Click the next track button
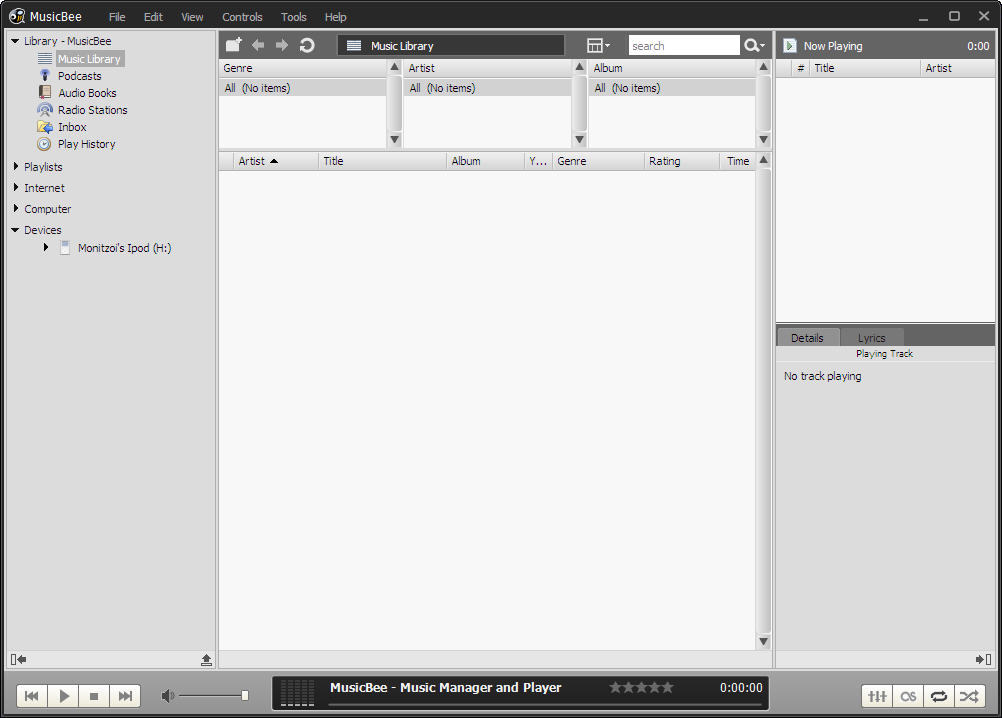 point(125,696)
